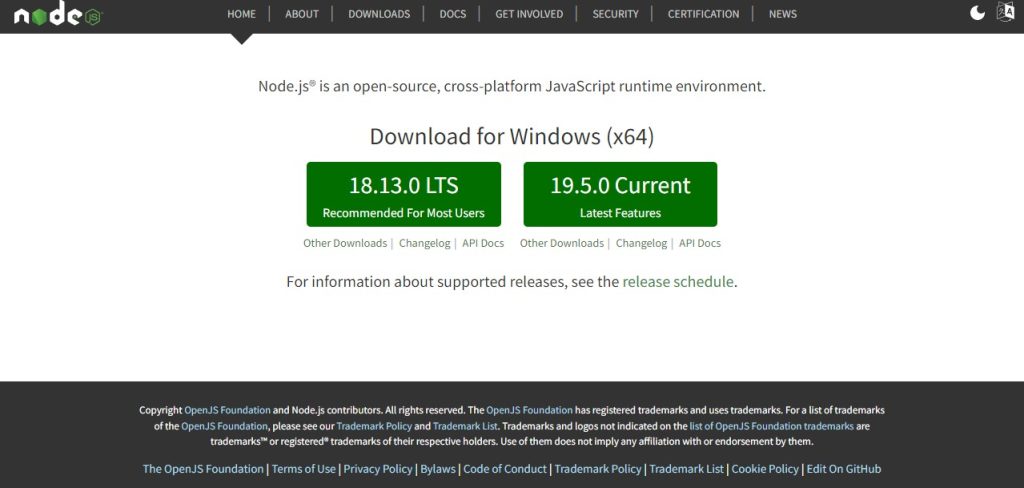Open Trademark List in footer bottom row
The width and height of the screenshot is (1024, 488).
pyautogui.click(x=686, y=469)
